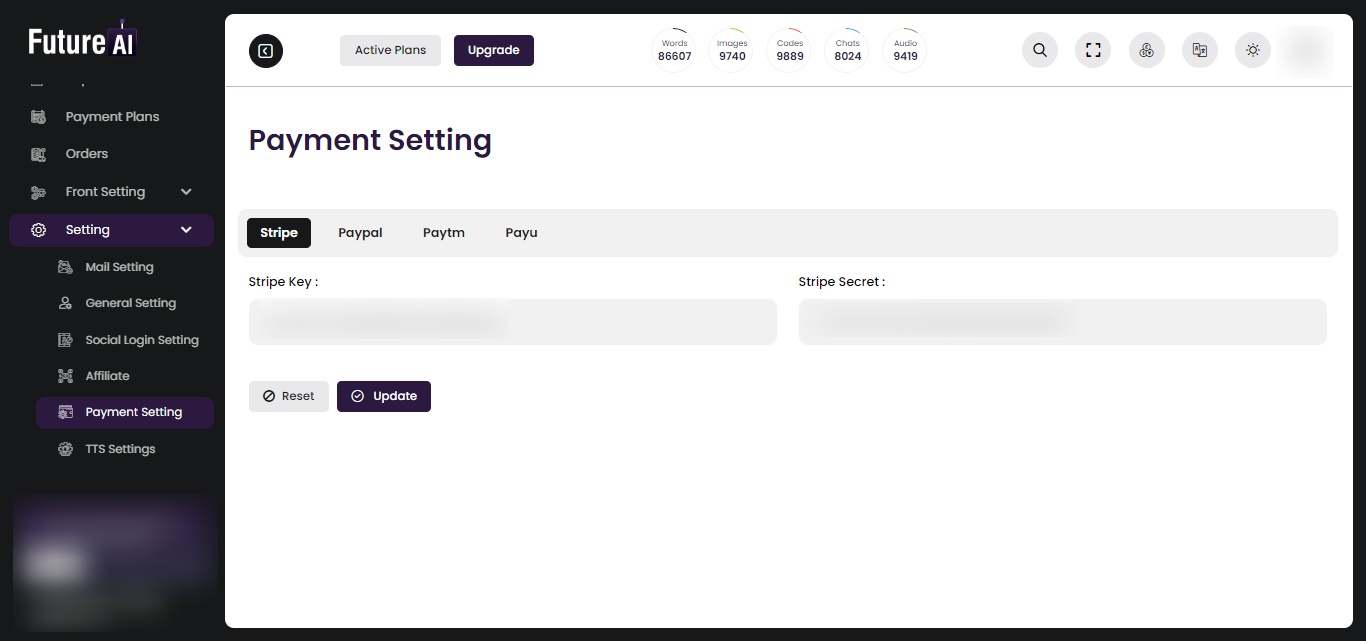Check the remaining Words usage circle
The width and height of the screenshot is (1366, 641).
tap(674, 49)
